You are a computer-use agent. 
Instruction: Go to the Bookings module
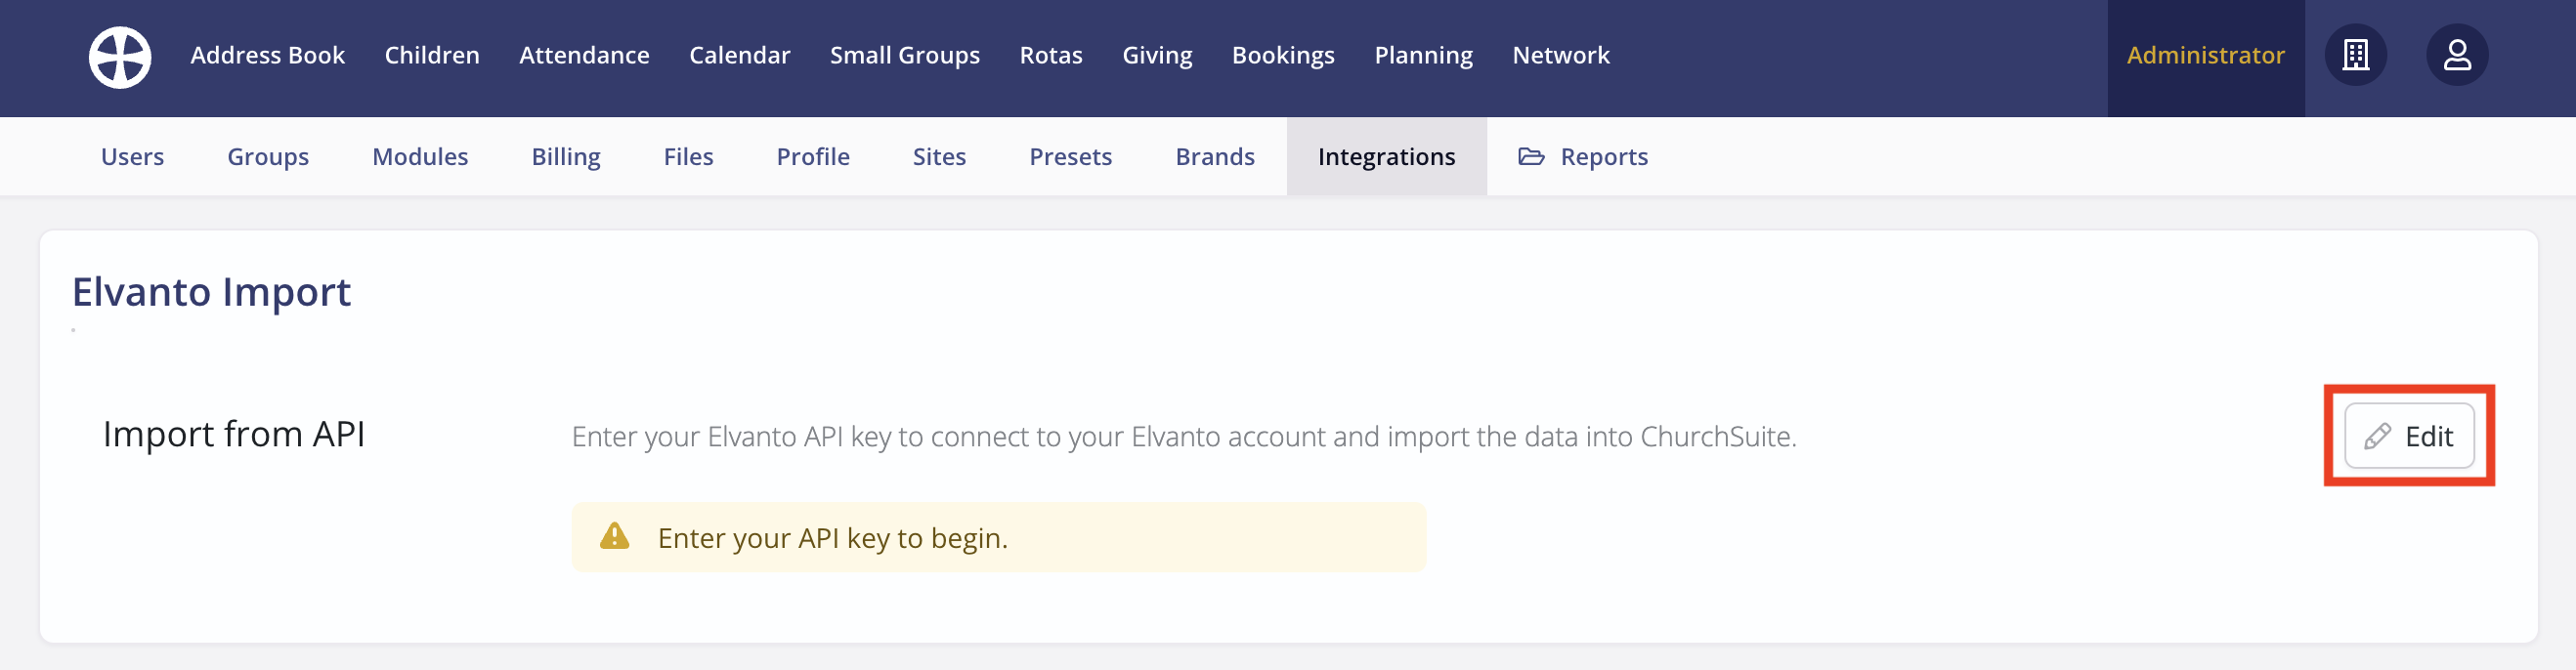[1282, 55]
